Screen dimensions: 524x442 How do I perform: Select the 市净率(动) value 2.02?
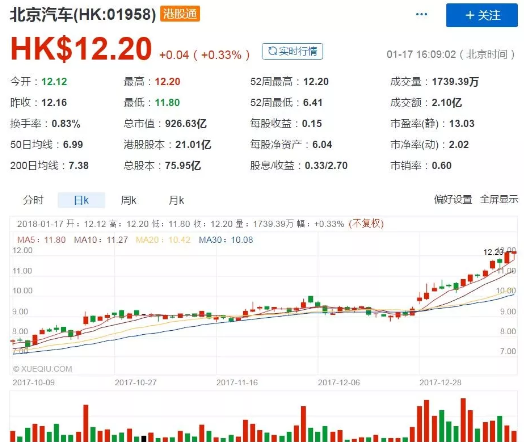click(458, 145)
